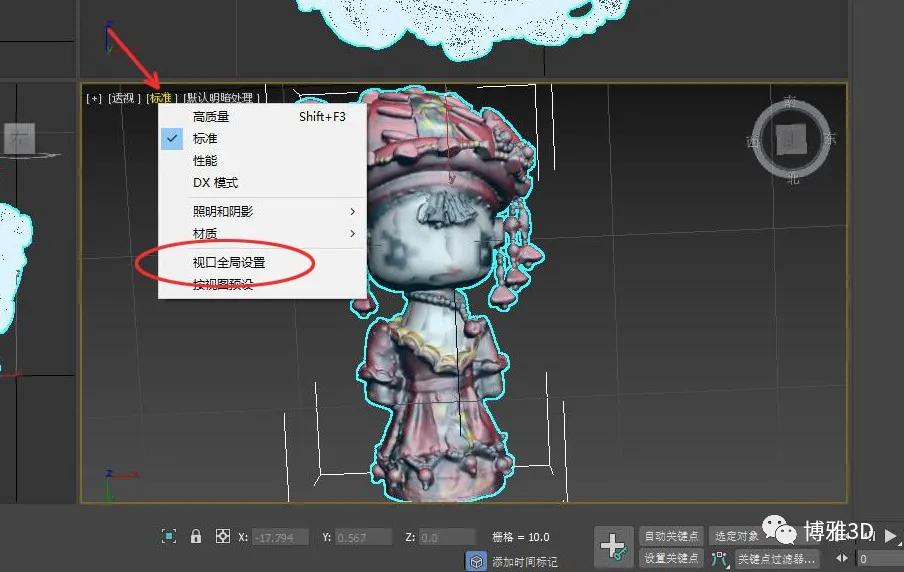Image resolution: width=904 pixels, height=572 pixels.
Task: Open 视口全局设置 from the menu
Action: coord(262,262)
